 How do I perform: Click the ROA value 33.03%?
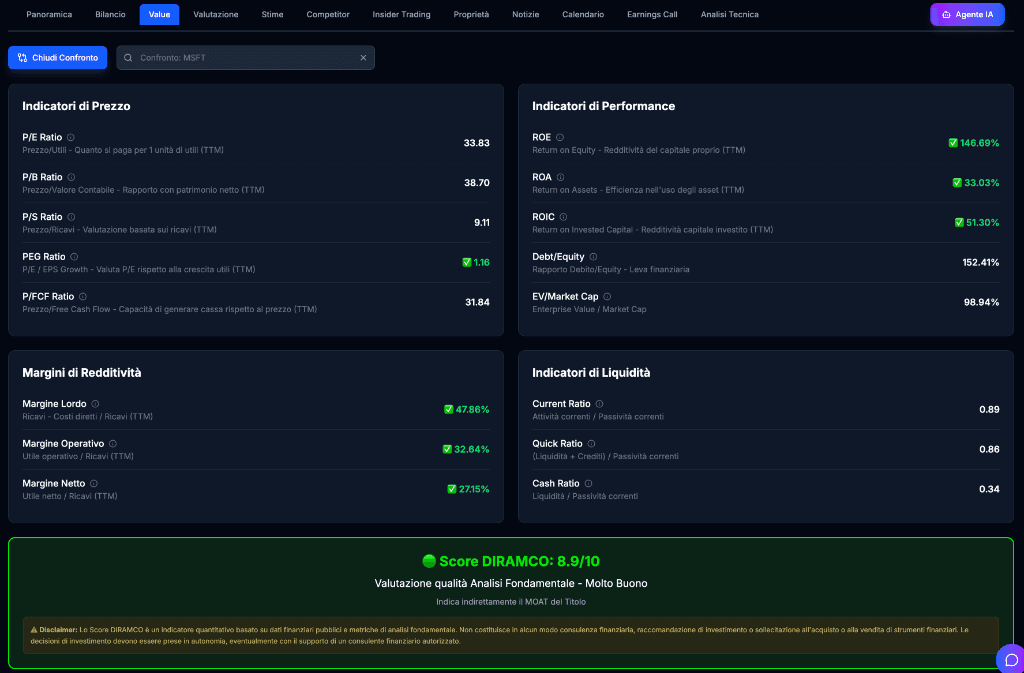(982, 183)
